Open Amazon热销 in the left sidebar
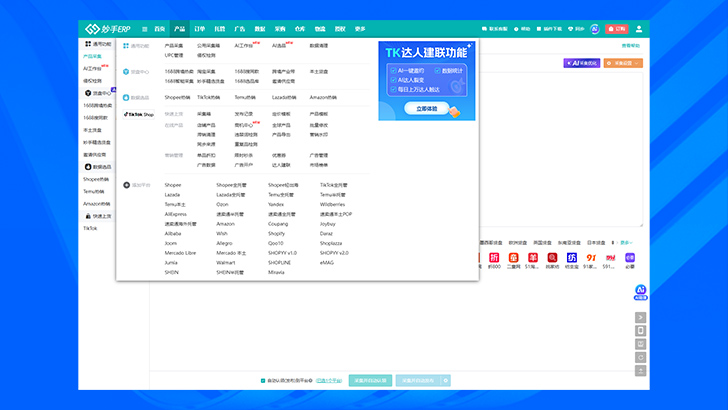The image size is (728, 410). (x=97, y=204)
